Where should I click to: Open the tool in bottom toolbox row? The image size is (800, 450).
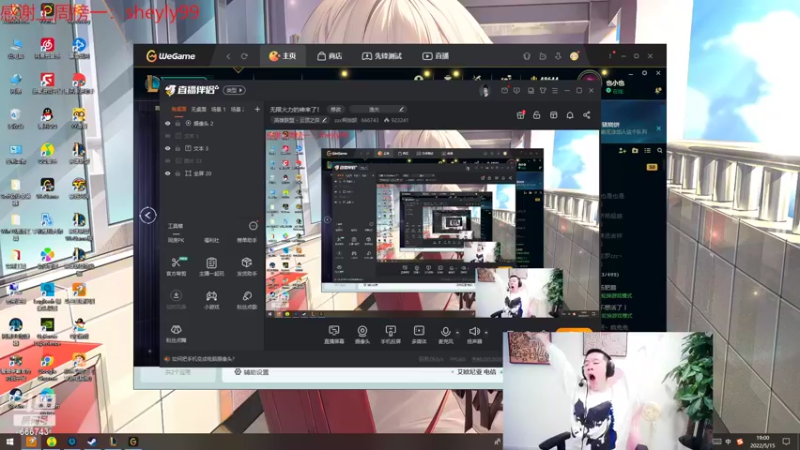pos(176,333)
